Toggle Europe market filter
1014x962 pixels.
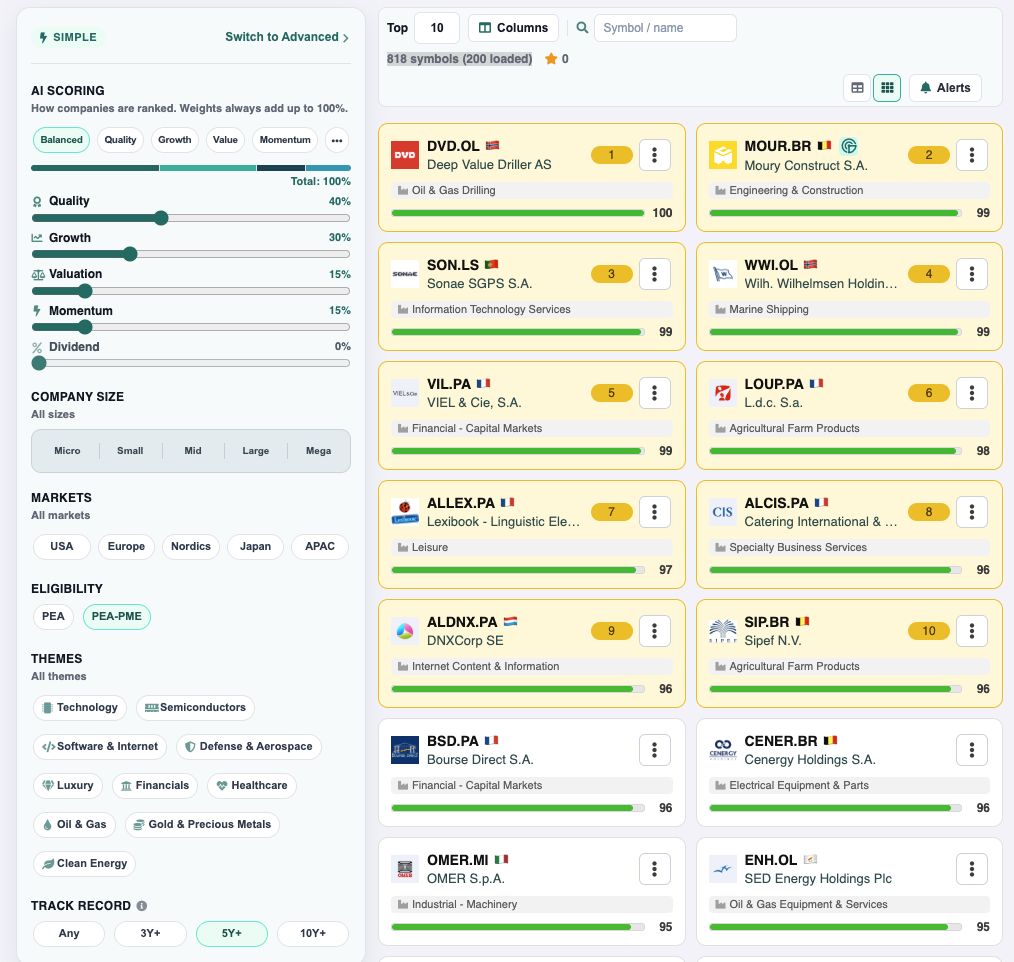pyautogui.click(x=126, y=546)
